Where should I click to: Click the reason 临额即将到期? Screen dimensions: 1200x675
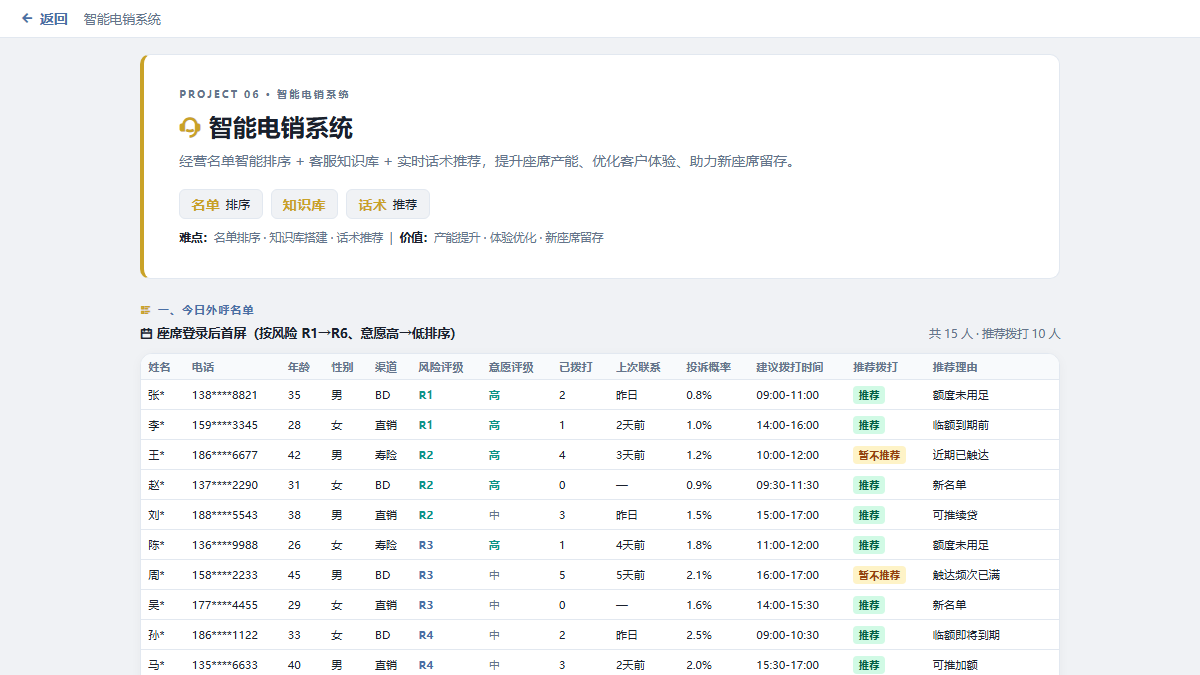(967, 635)
